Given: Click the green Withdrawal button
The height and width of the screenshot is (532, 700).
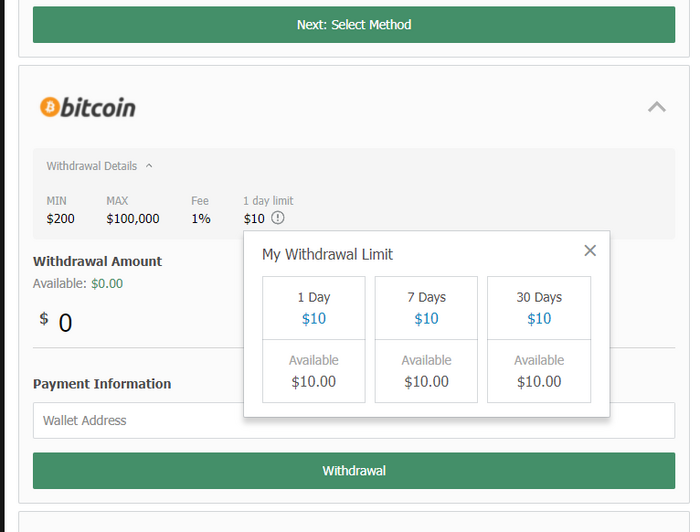Looking at the screenshot, I should [x=354, y=470].
